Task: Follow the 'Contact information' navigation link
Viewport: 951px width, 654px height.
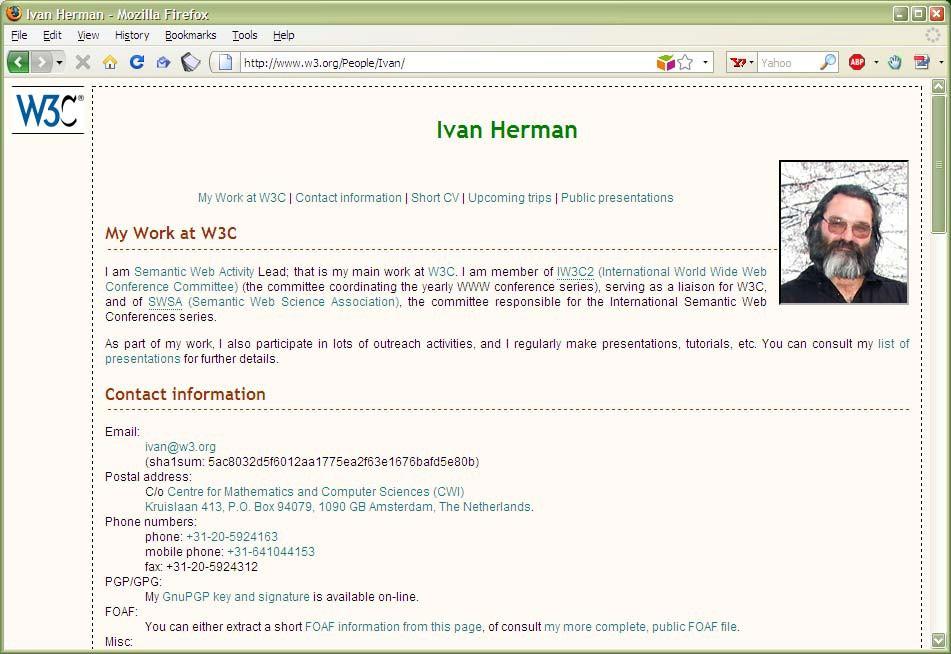Action: (x=348, y=198)
